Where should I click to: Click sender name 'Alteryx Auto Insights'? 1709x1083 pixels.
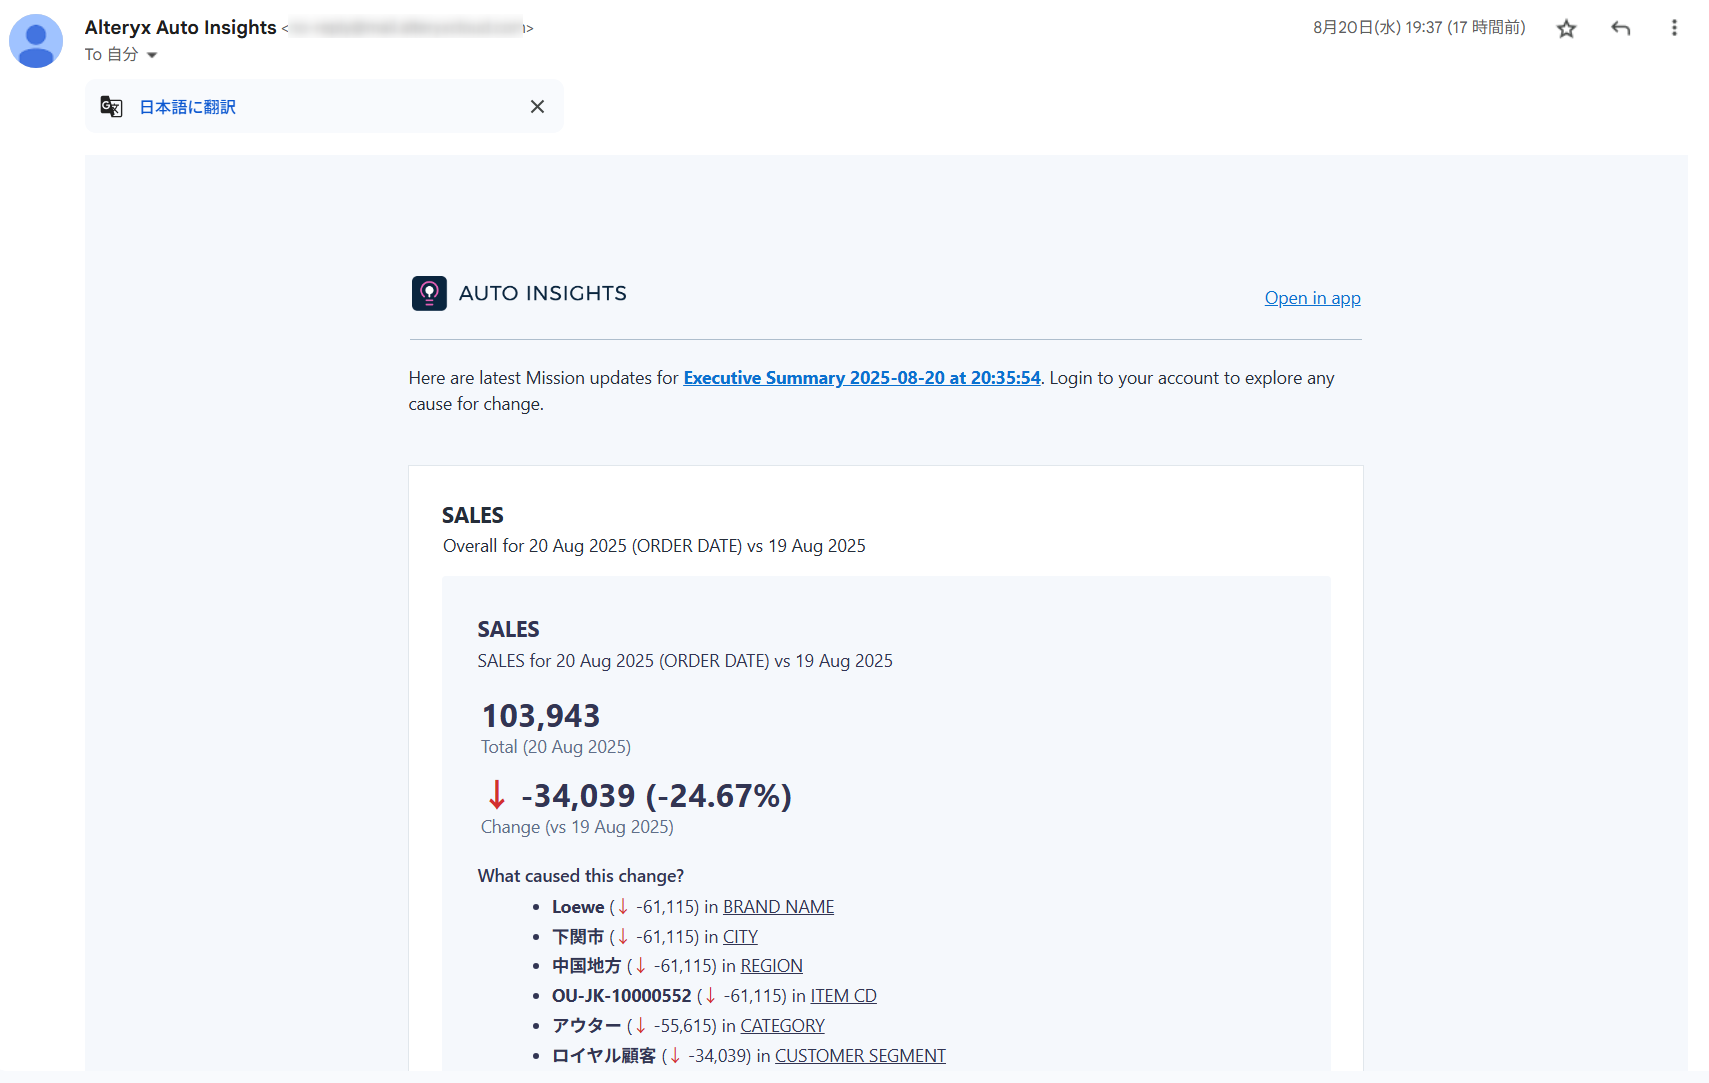point(180,28)
